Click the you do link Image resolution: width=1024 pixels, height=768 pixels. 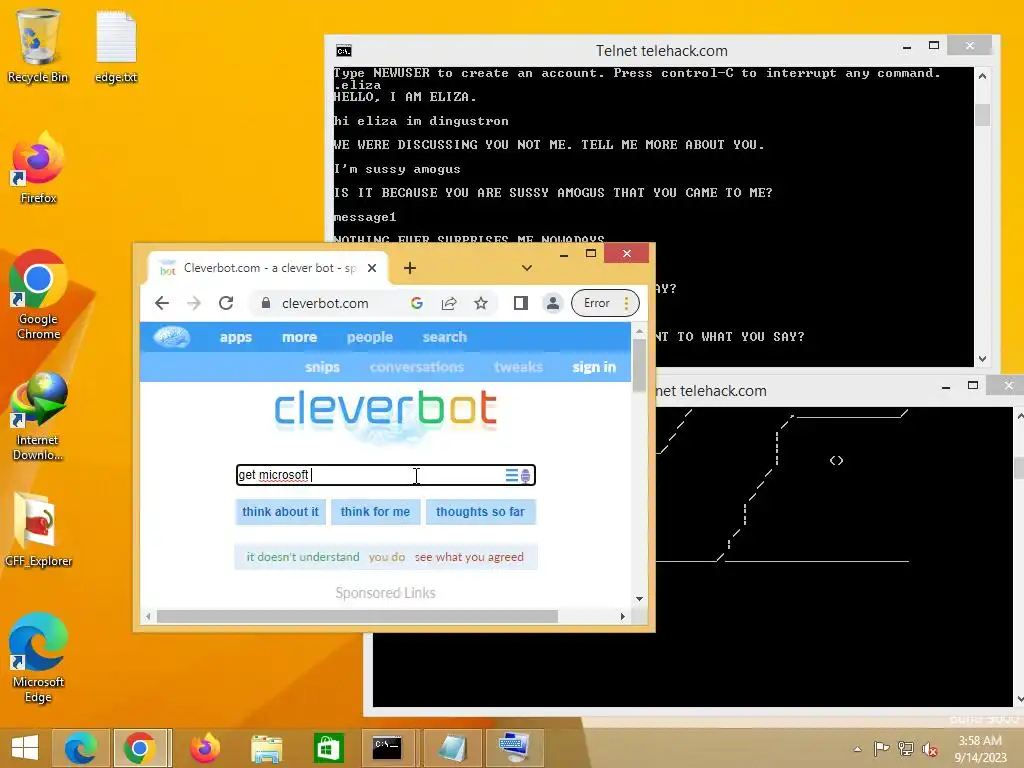(x=387, y=557)
